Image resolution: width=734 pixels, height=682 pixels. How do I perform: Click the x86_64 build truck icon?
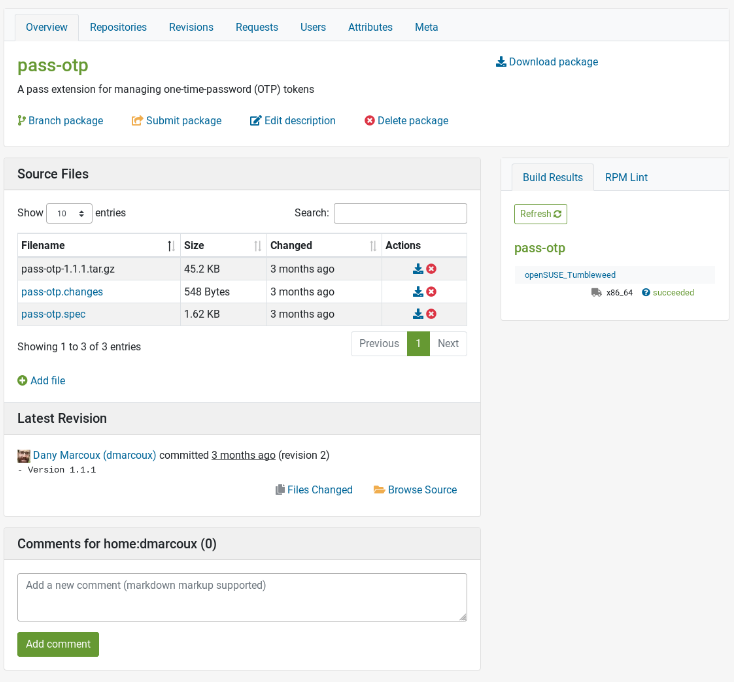(x=597, y=293)
